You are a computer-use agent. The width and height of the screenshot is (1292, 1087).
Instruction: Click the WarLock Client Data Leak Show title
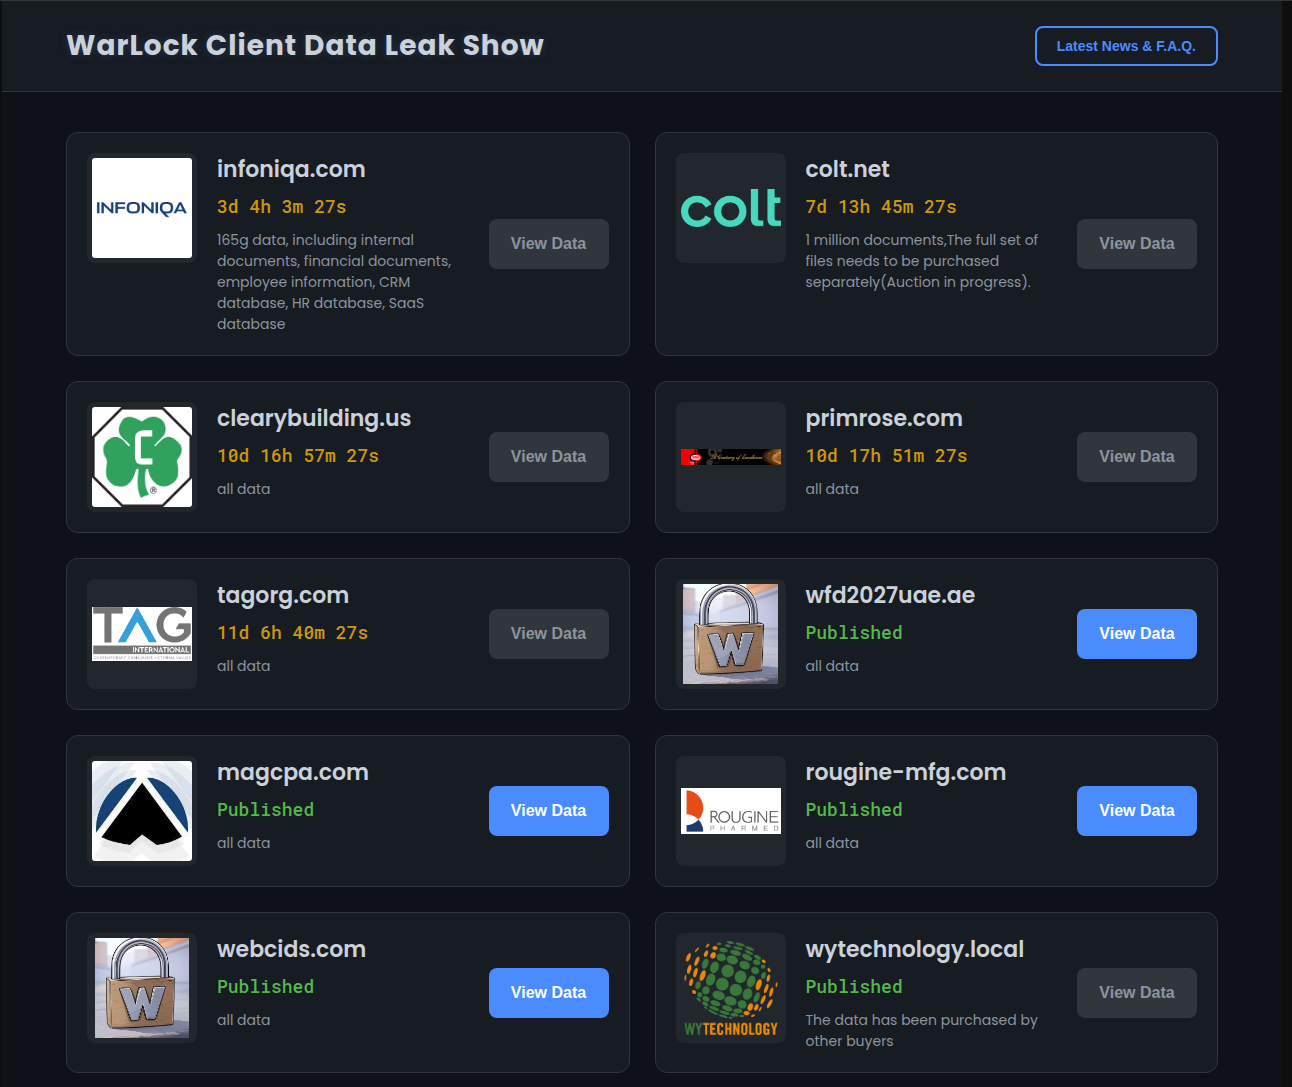tap(305, 45)
